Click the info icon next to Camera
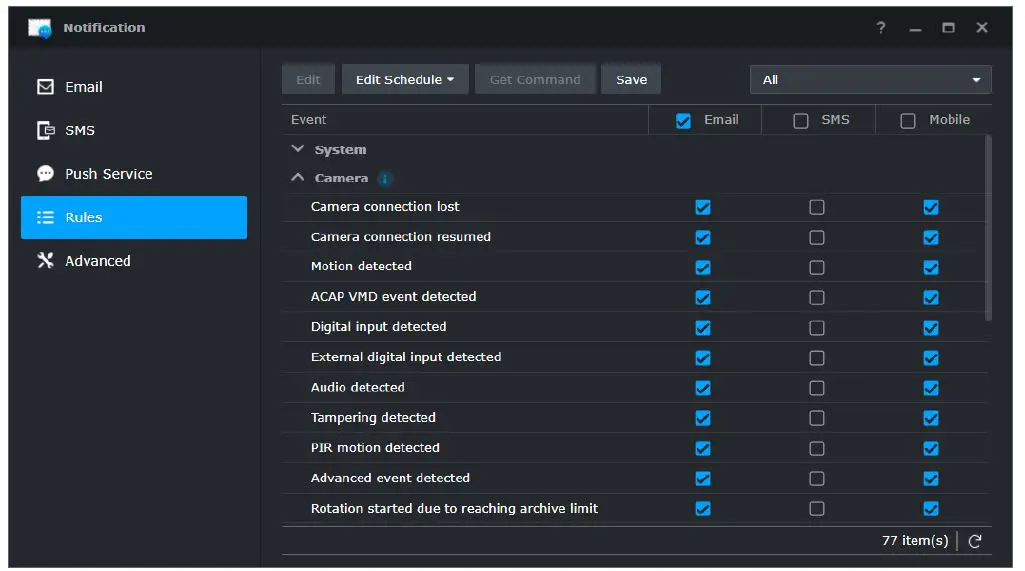 (385, 179)
